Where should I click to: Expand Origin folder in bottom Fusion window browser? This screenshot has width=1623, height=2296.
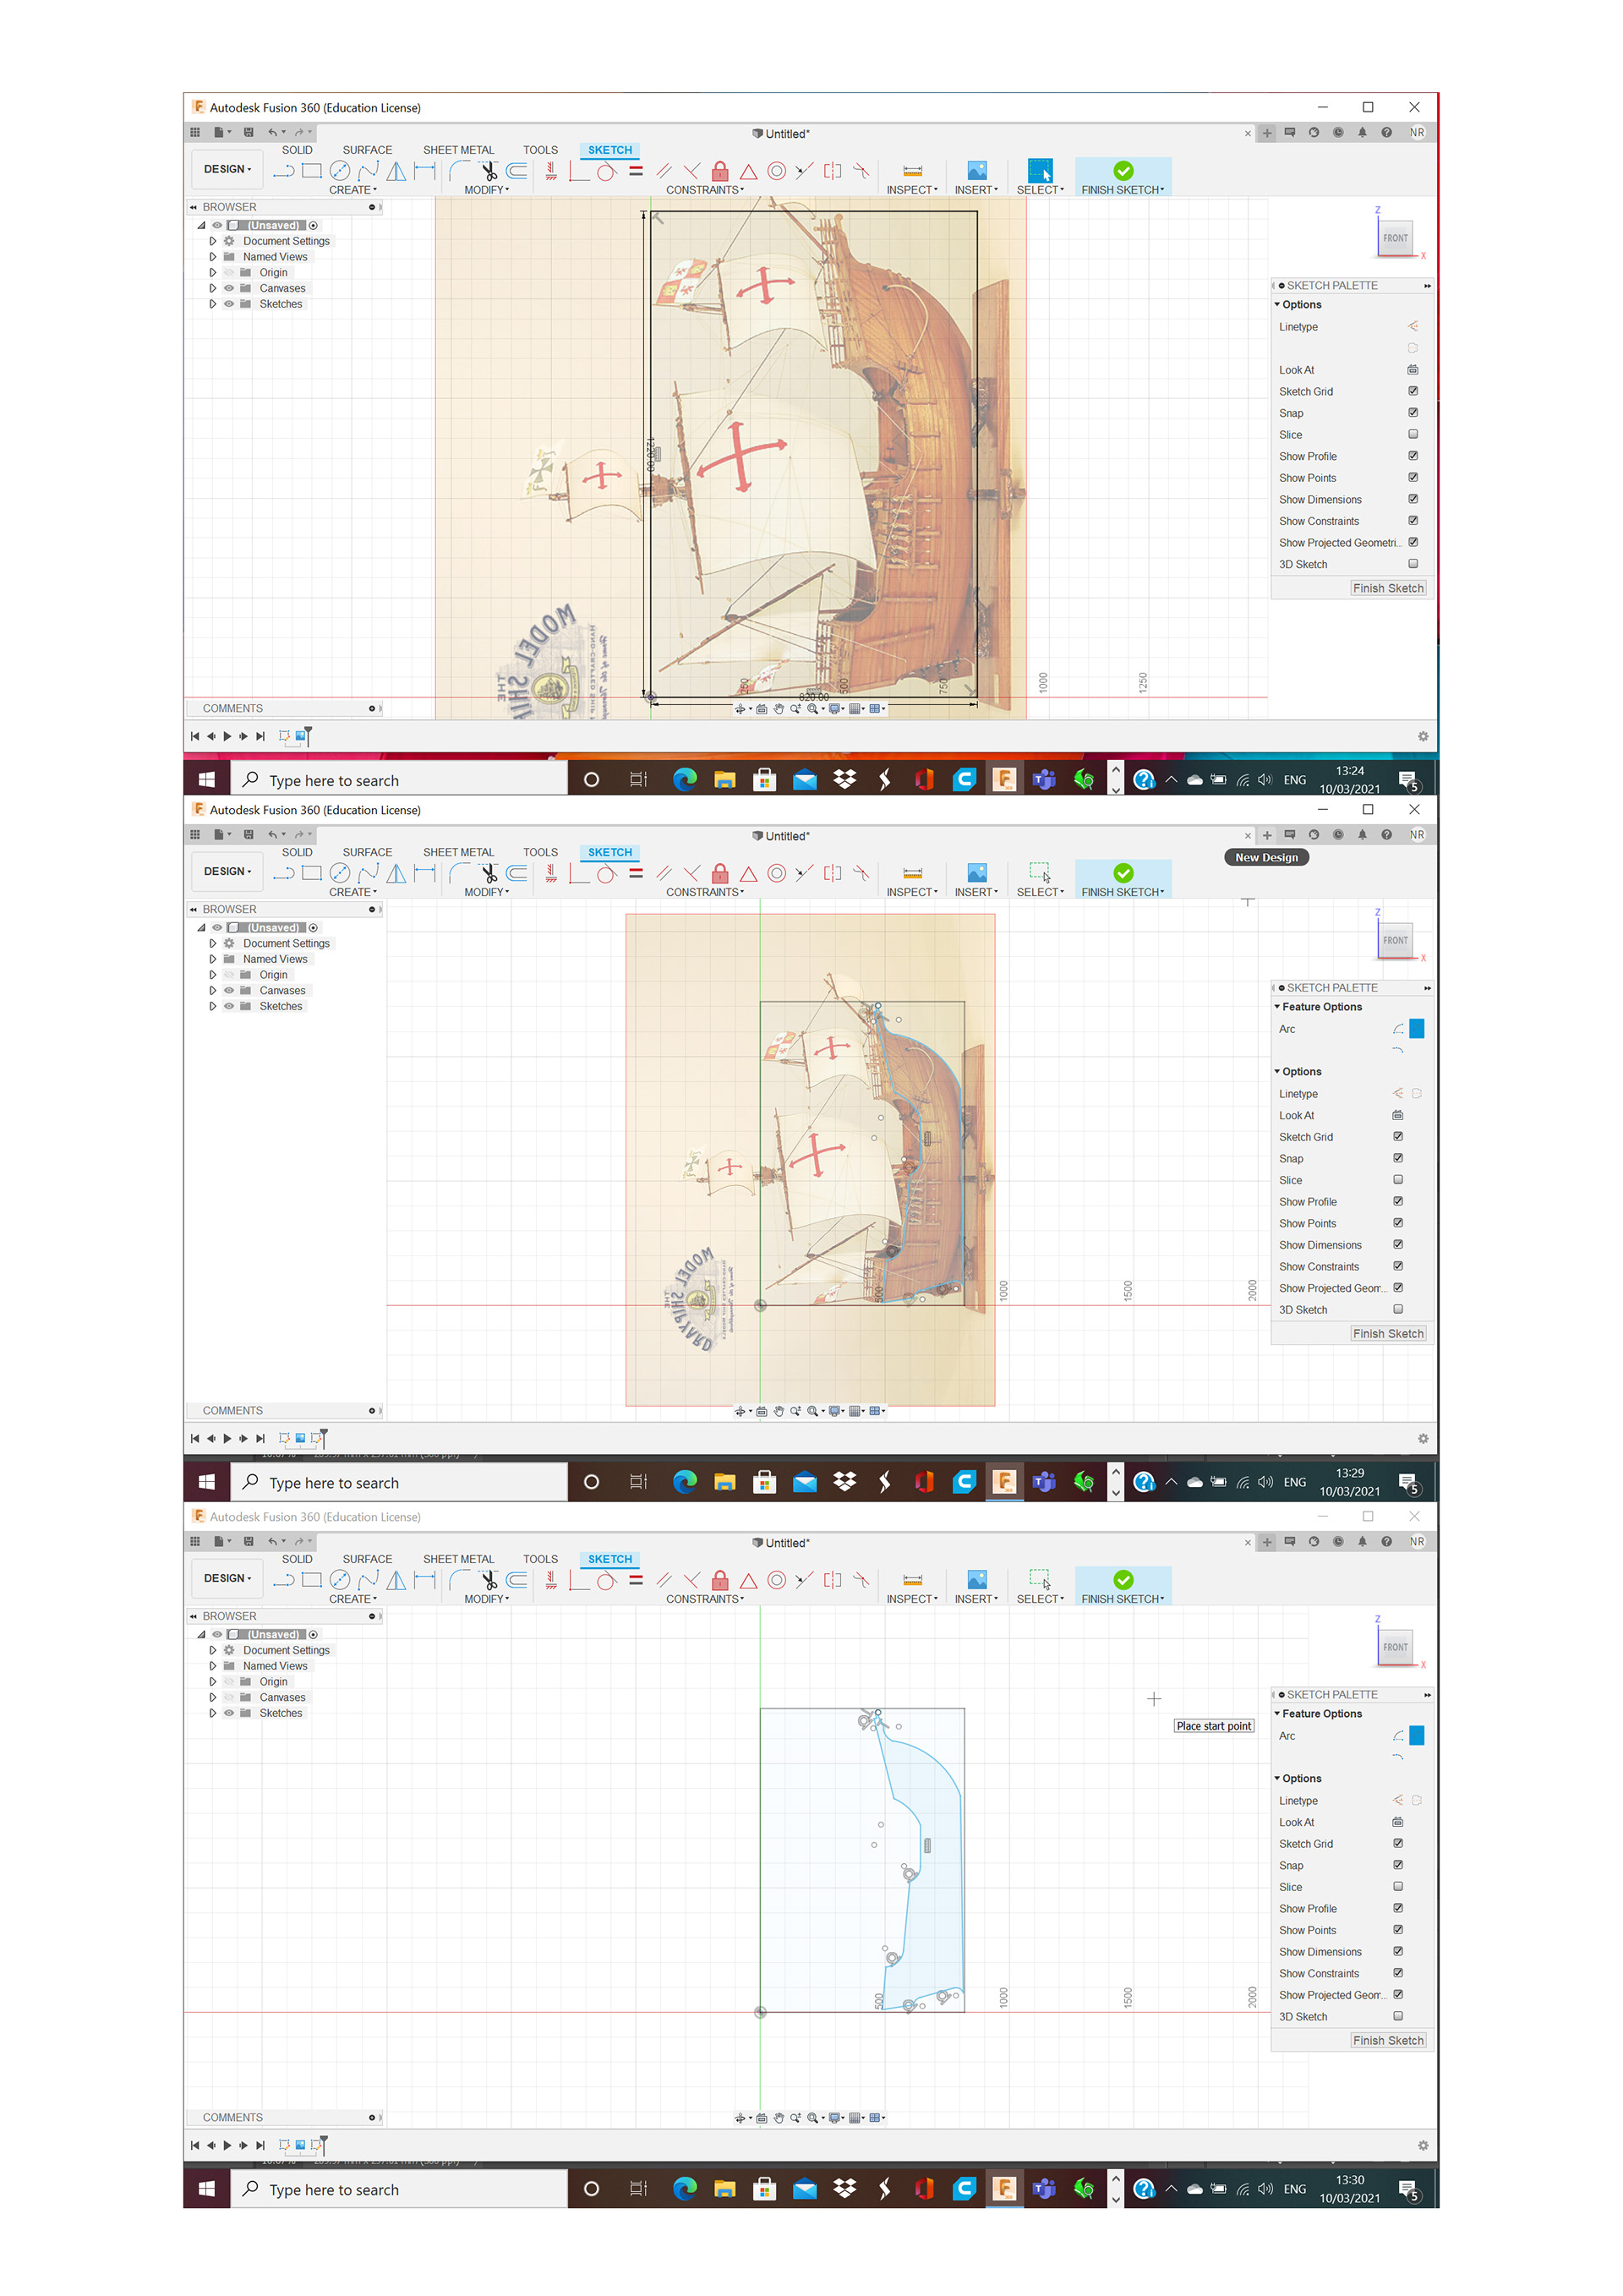tap(212, 1682)
